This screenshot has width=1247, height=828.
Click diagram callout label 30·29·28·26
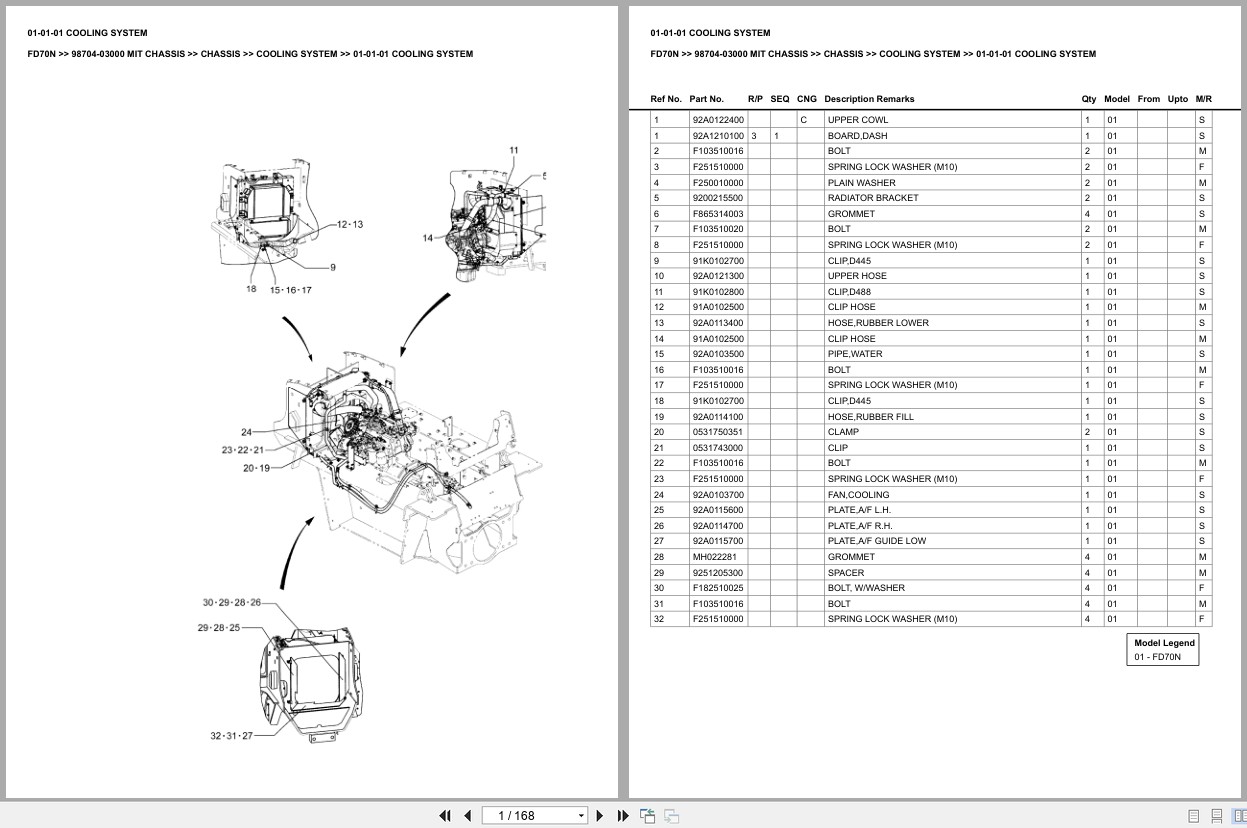point(232,603)
